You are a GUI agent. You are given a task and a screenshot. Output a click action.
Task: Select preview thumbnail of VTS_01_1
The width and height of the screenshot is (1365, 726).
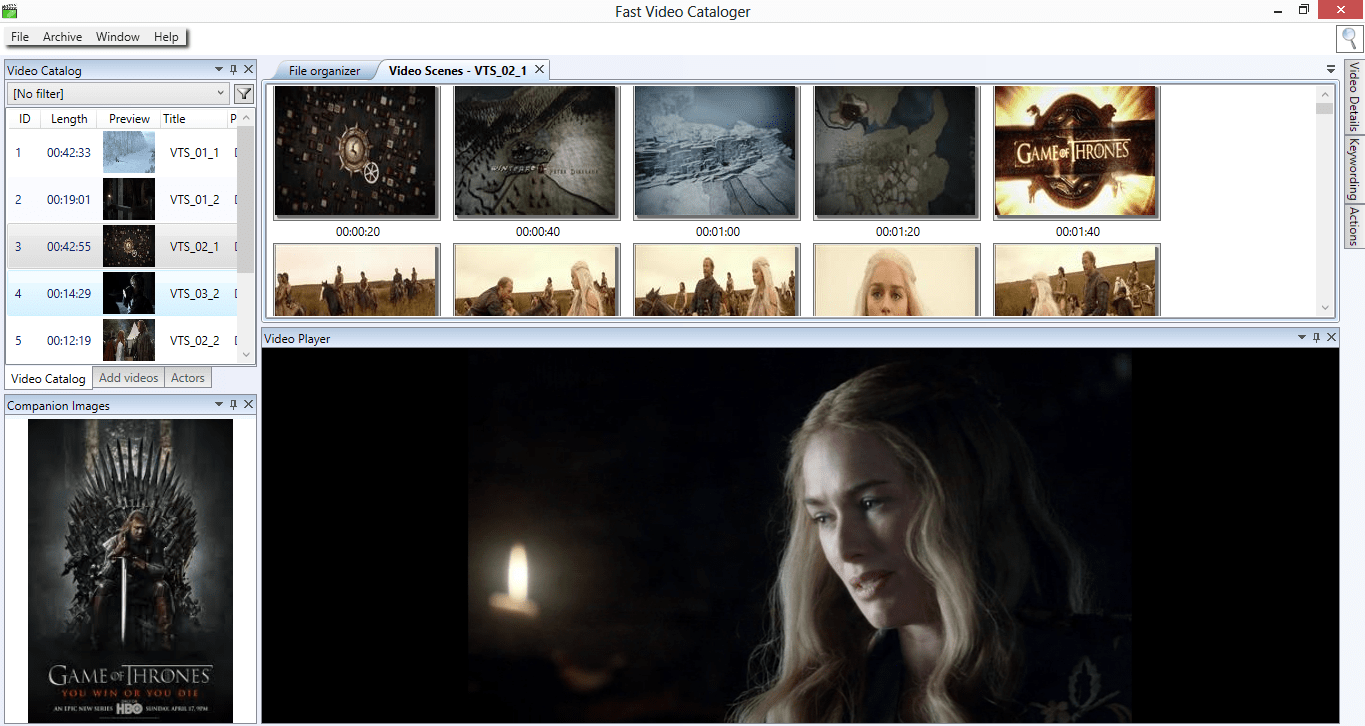129,152
